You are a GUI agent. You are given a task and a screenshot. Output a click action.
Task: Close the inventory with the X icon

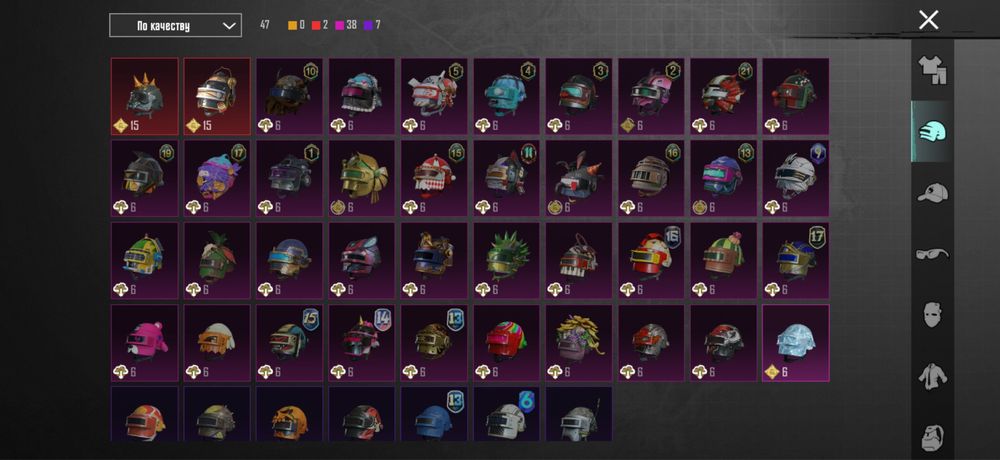tap(929, 20)
